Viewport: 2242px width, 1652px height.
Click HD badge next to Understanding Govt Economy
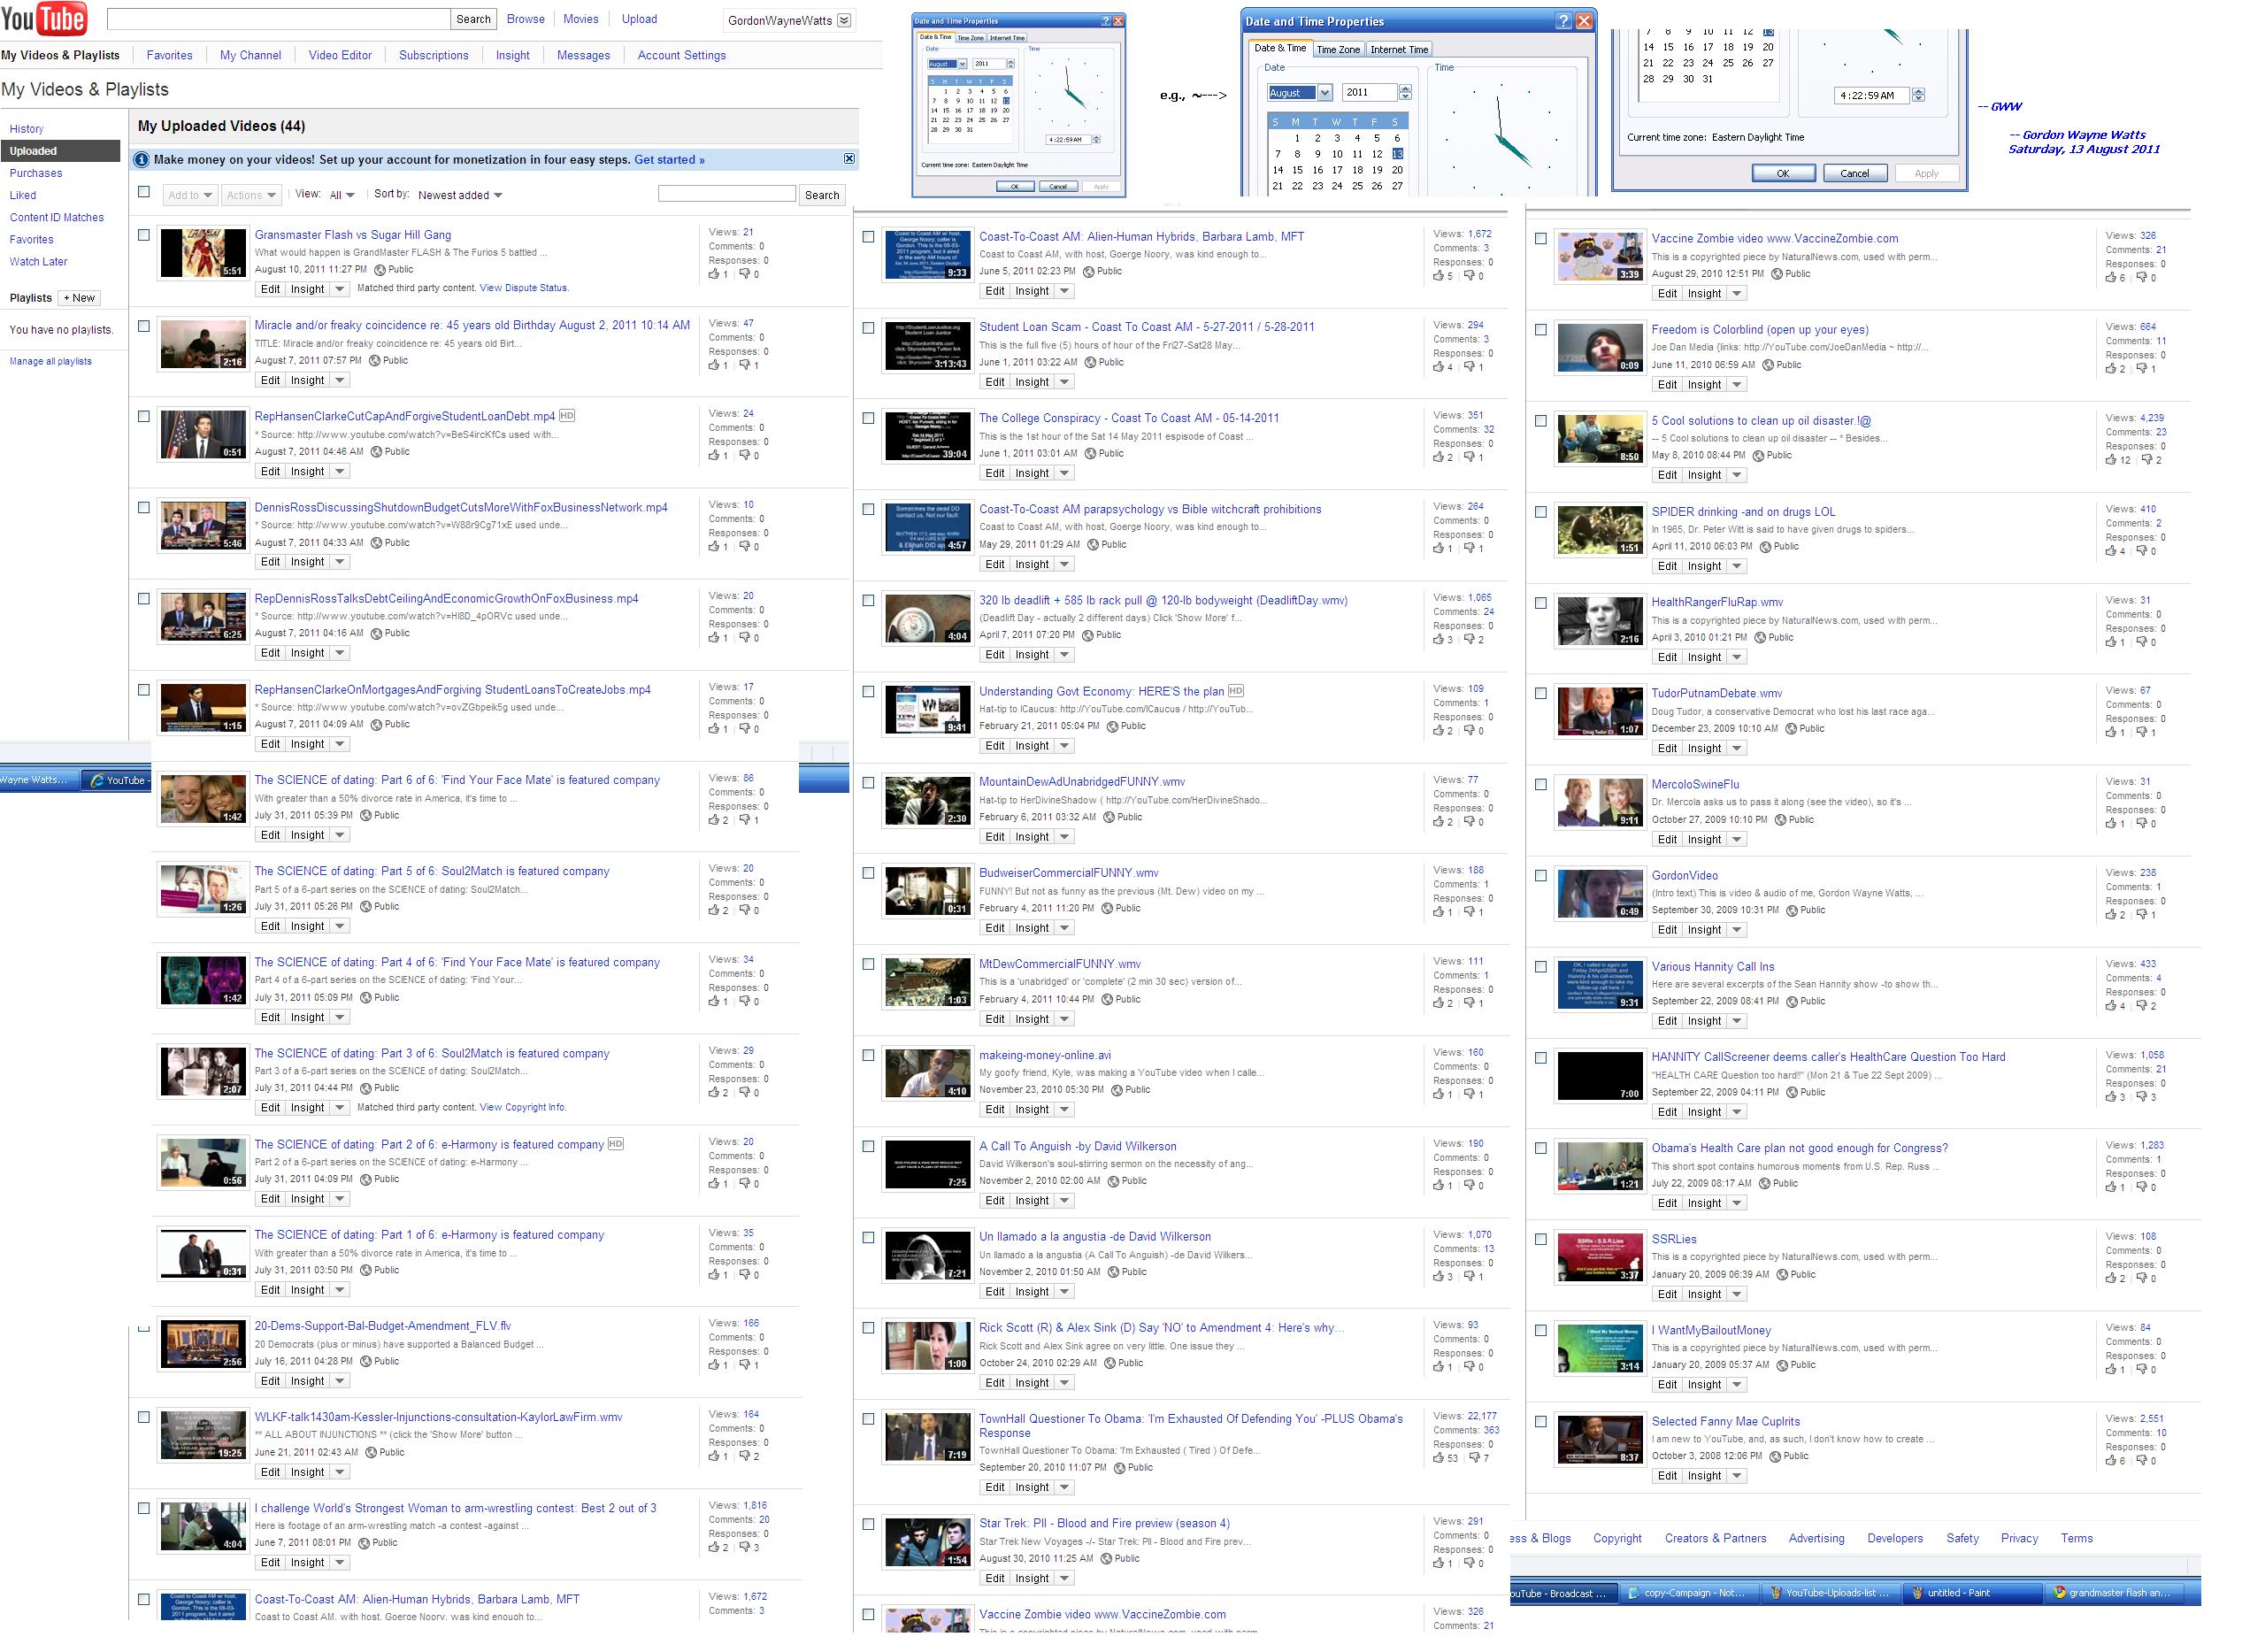pos(1236,691)
